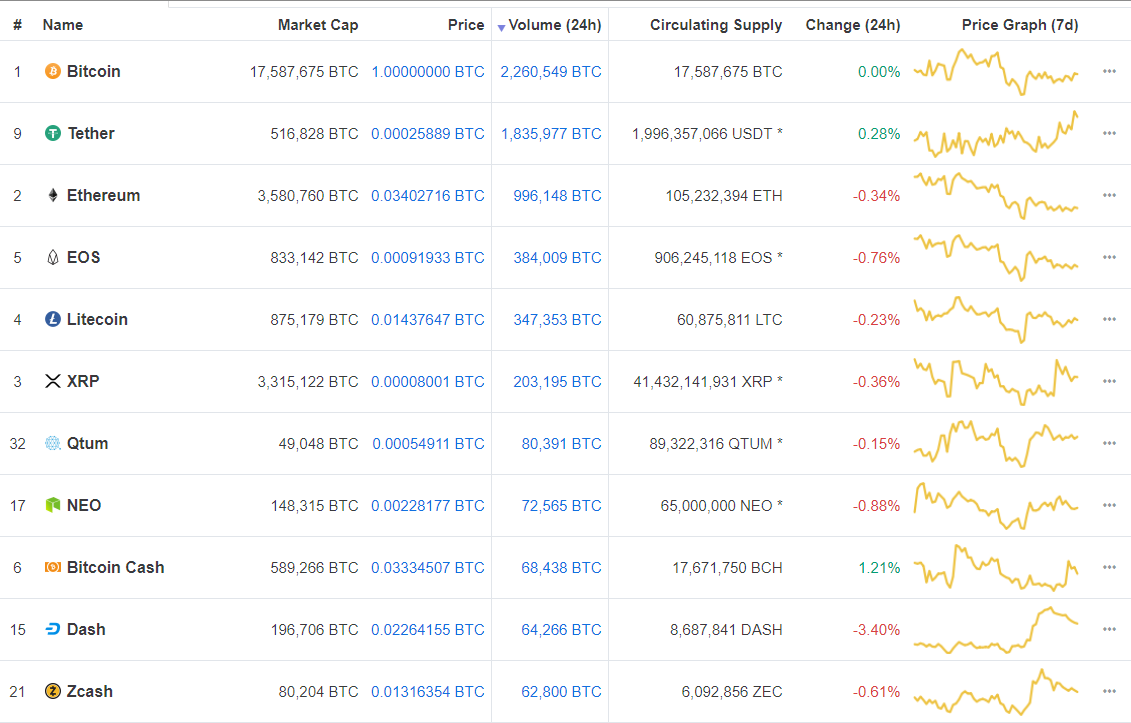Open the ellipsis menu for Qtum row

point(1109,444)
